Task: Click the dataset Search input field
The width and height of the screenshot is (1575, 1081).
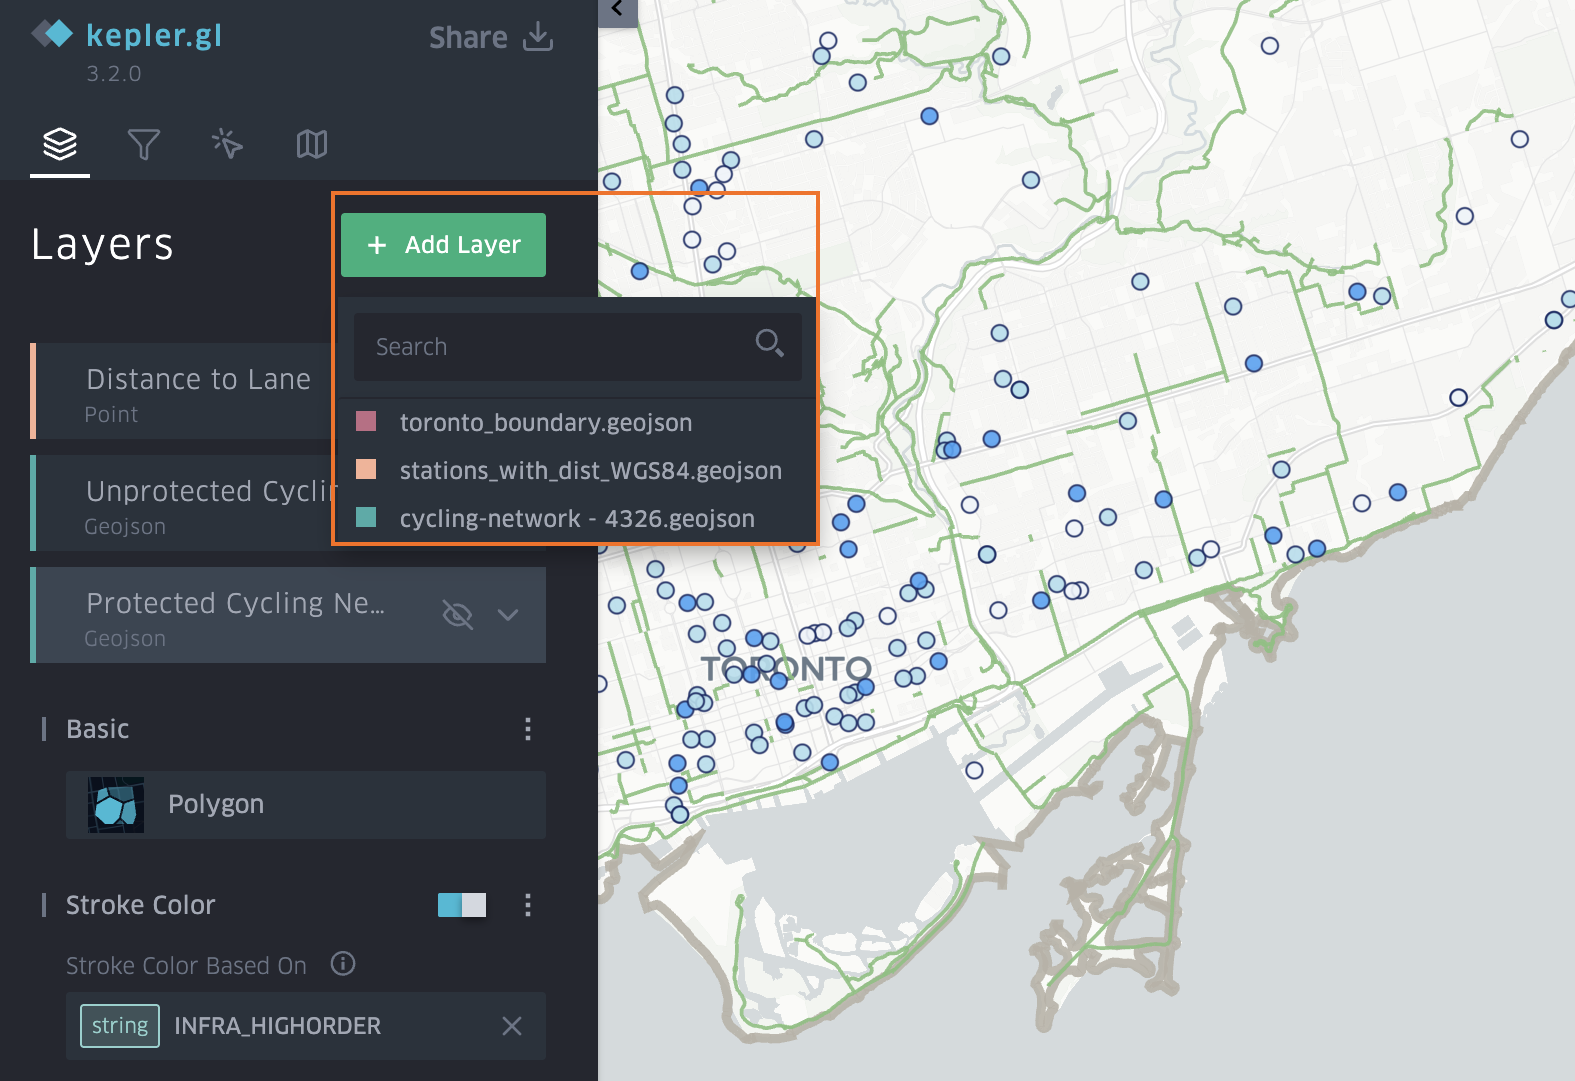Action: (x=555, y=347)
